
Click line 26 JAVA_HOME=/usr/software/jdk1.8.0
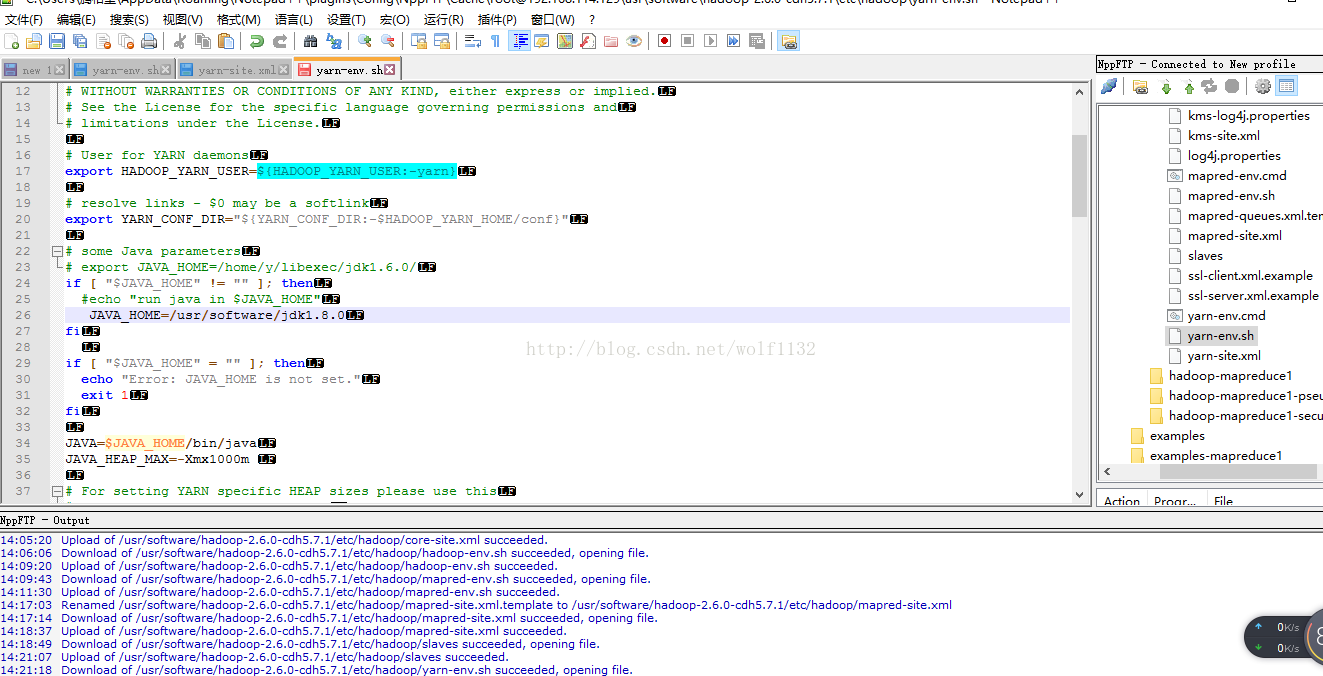(216, 315)
